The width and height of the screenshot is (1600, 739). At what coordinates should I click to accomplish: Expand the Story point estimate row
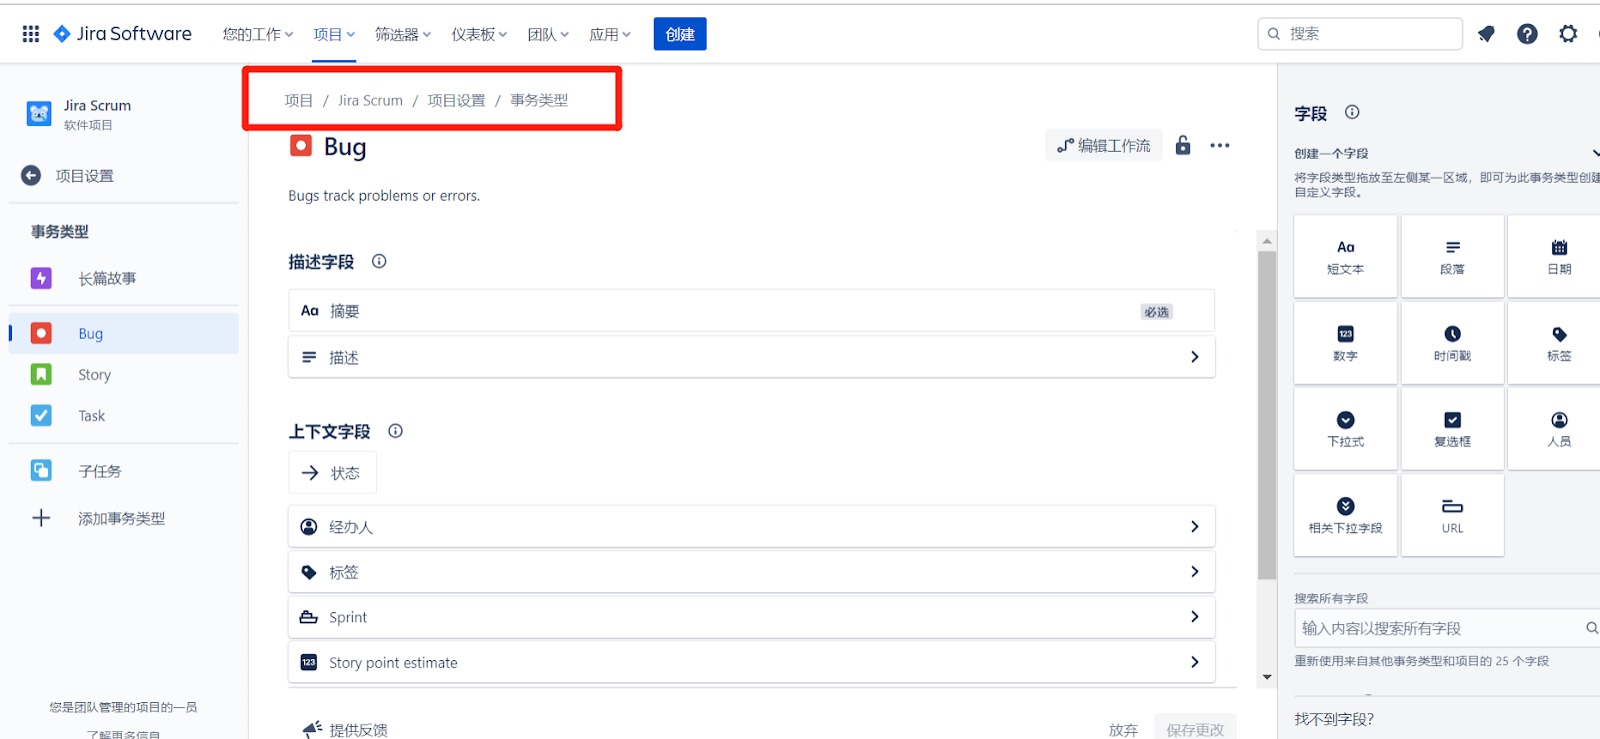752,662
